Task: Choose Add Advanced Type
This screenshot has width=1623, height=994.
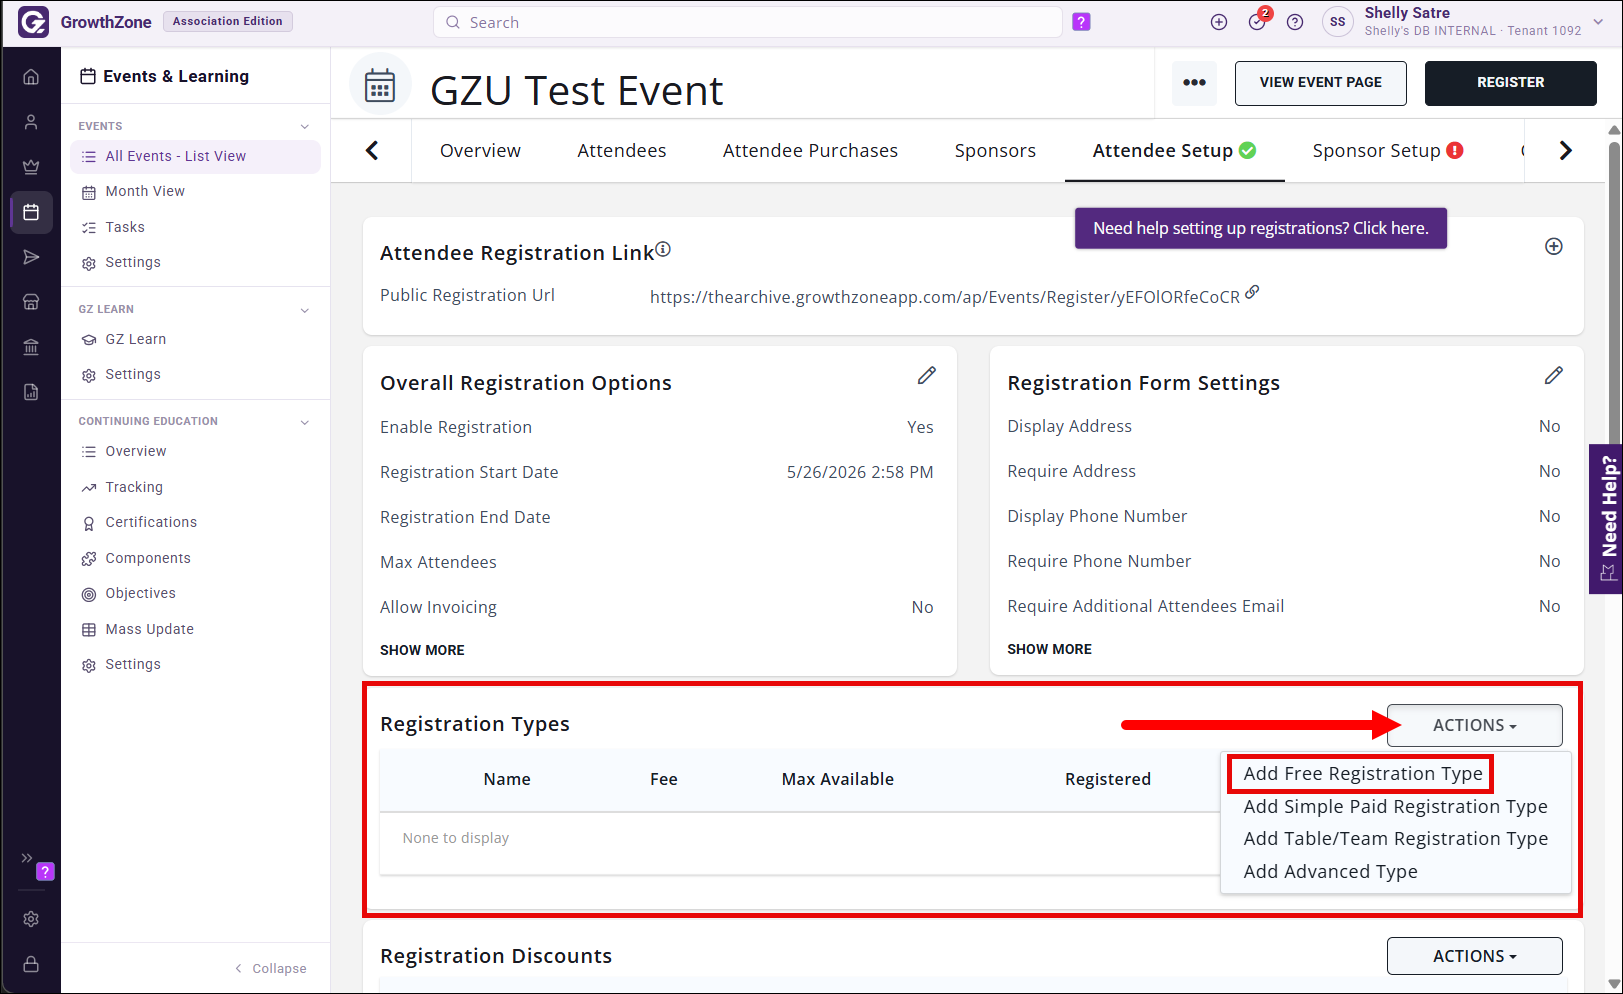Action: 1330,871
